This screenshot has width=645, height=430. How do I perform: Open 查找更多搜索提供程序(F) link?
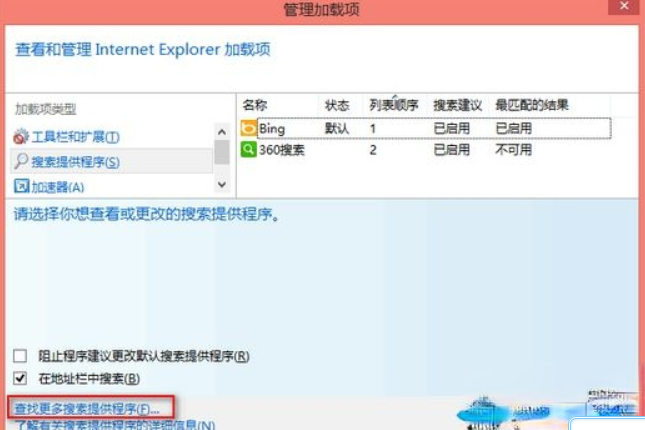pyautogui.click(x=87, y=409)
